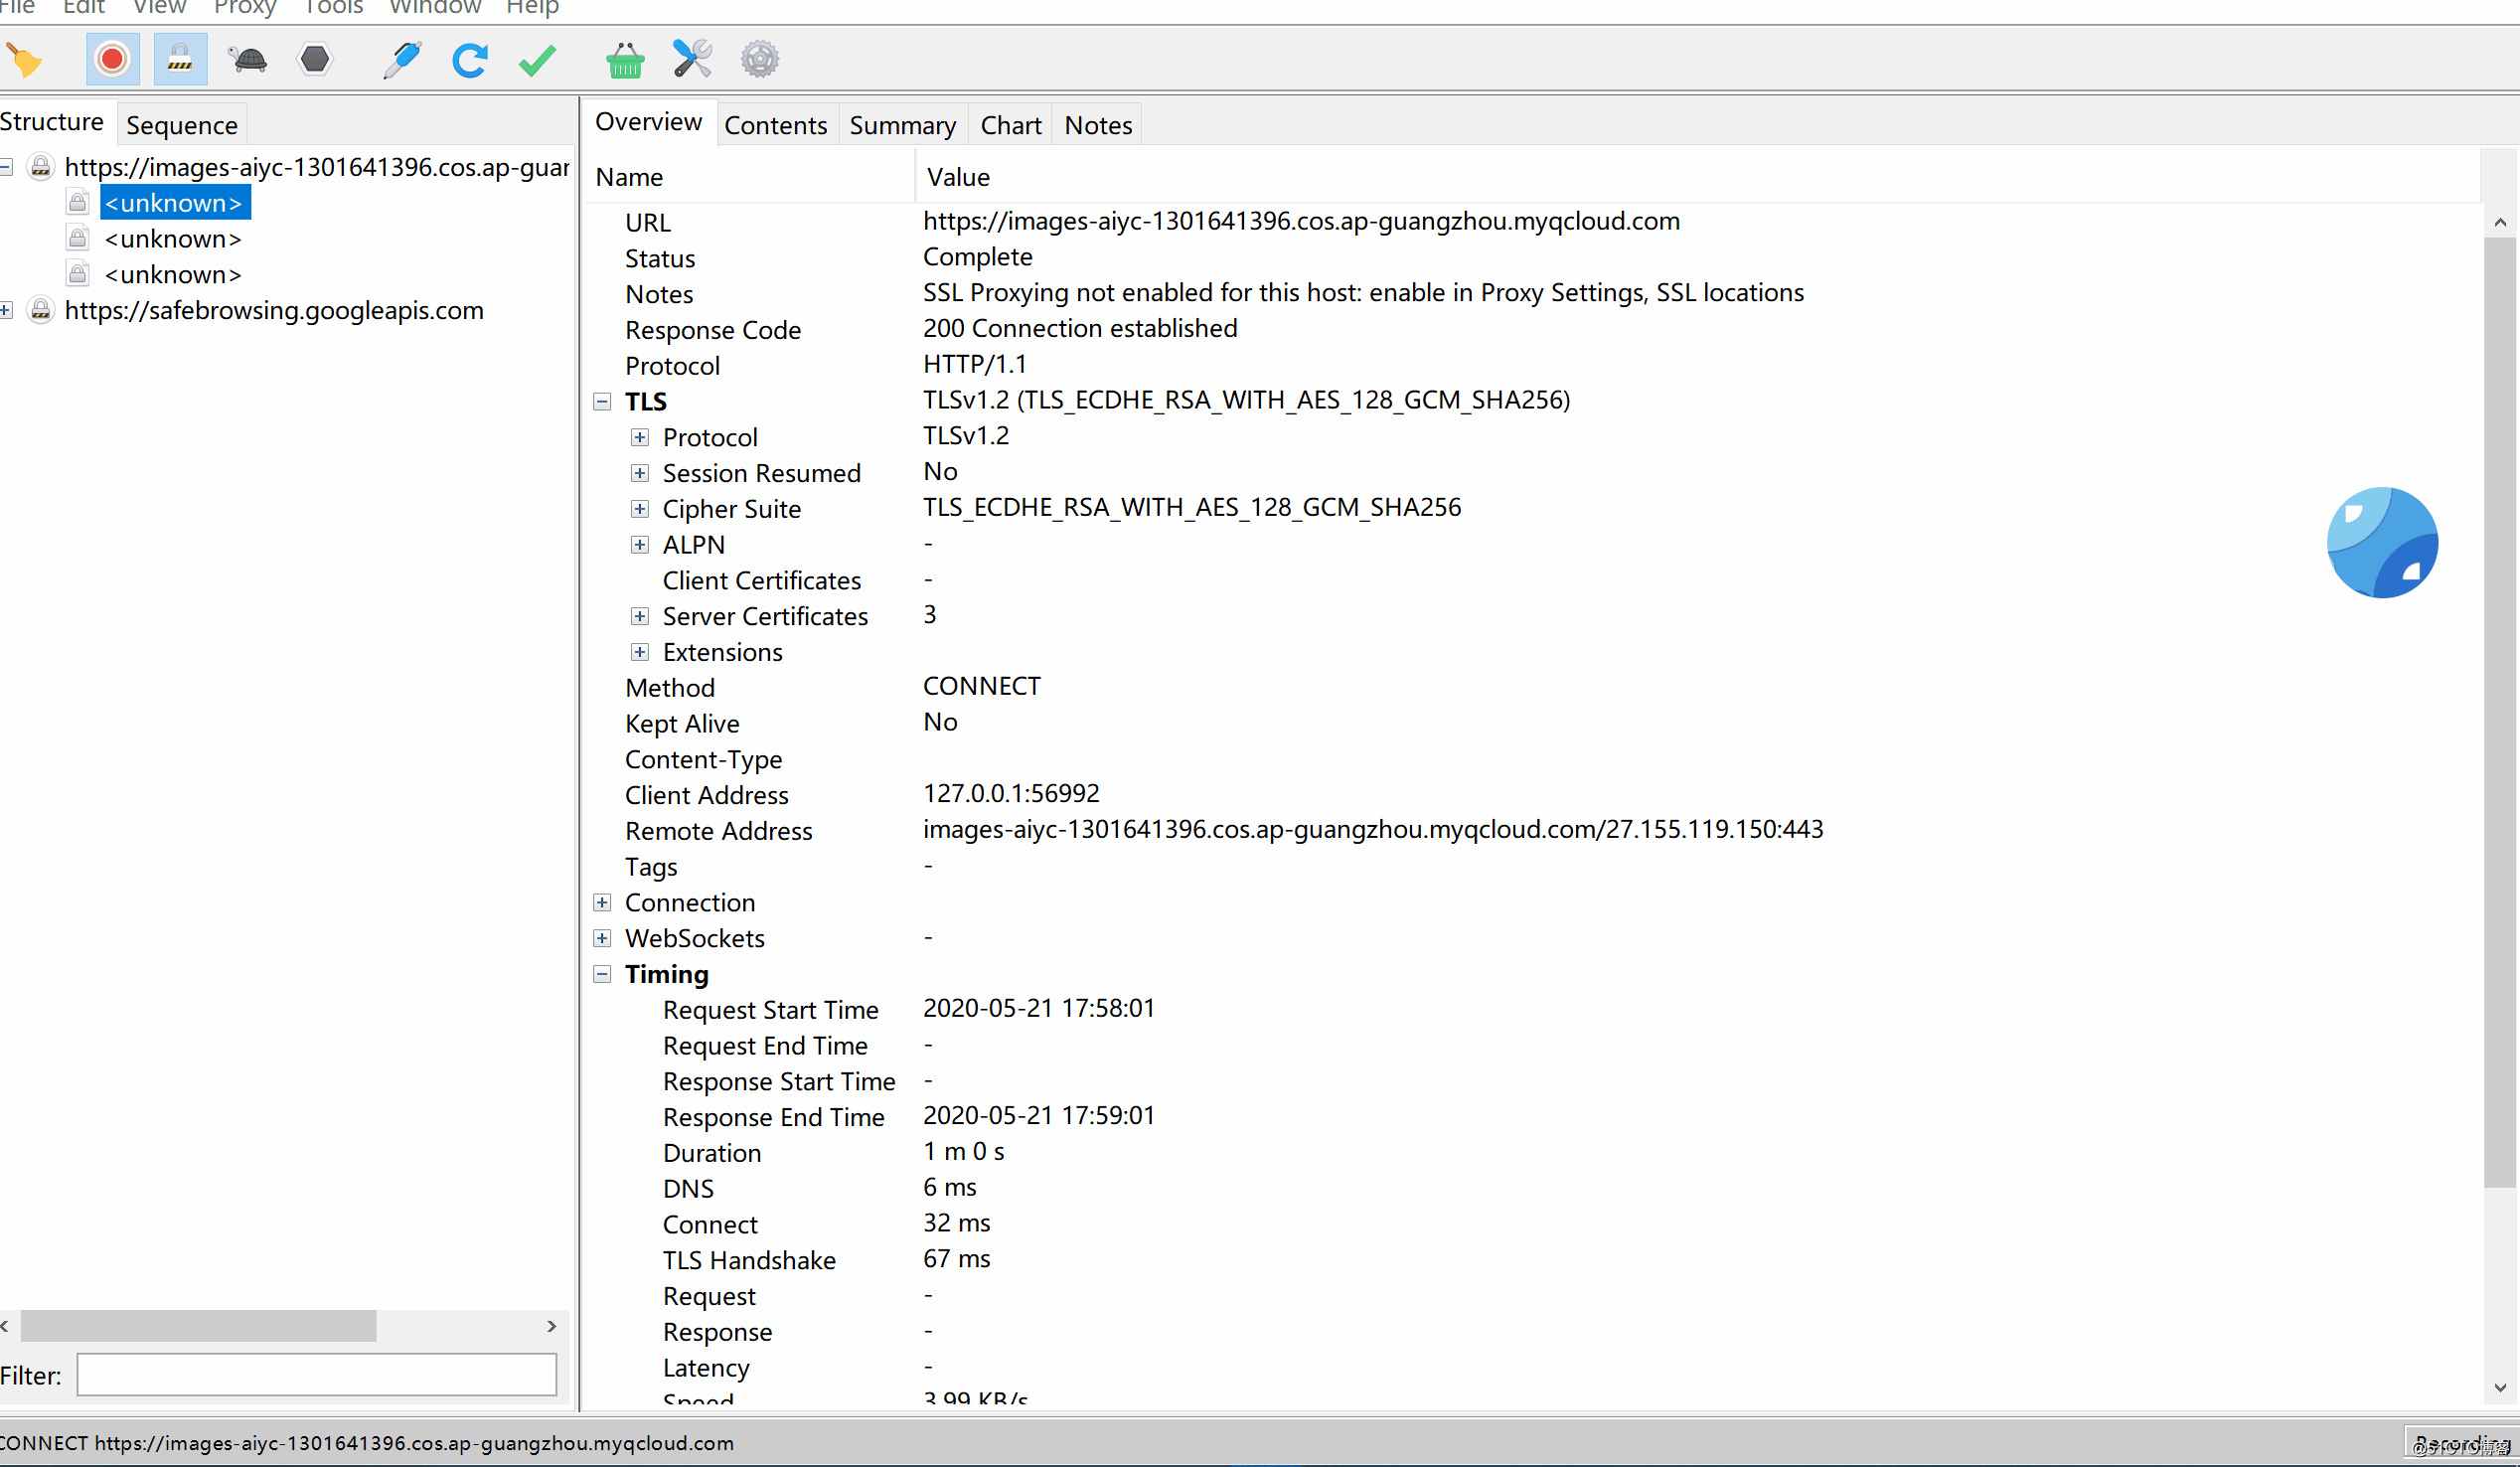Expand the Extensions row

point(640,652)
